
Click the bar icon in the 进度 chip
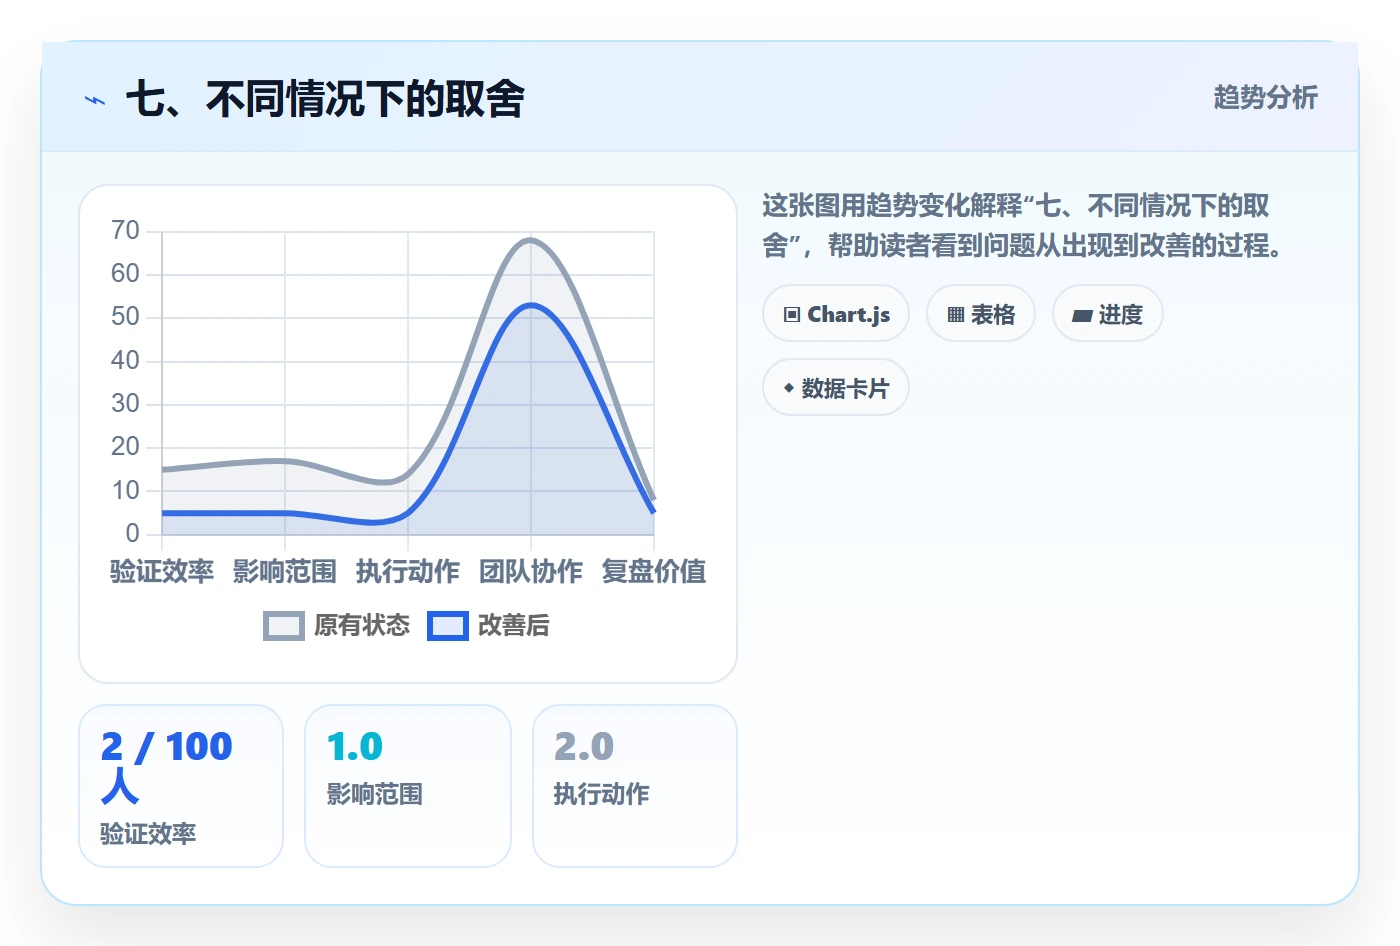click(1082, 316)
